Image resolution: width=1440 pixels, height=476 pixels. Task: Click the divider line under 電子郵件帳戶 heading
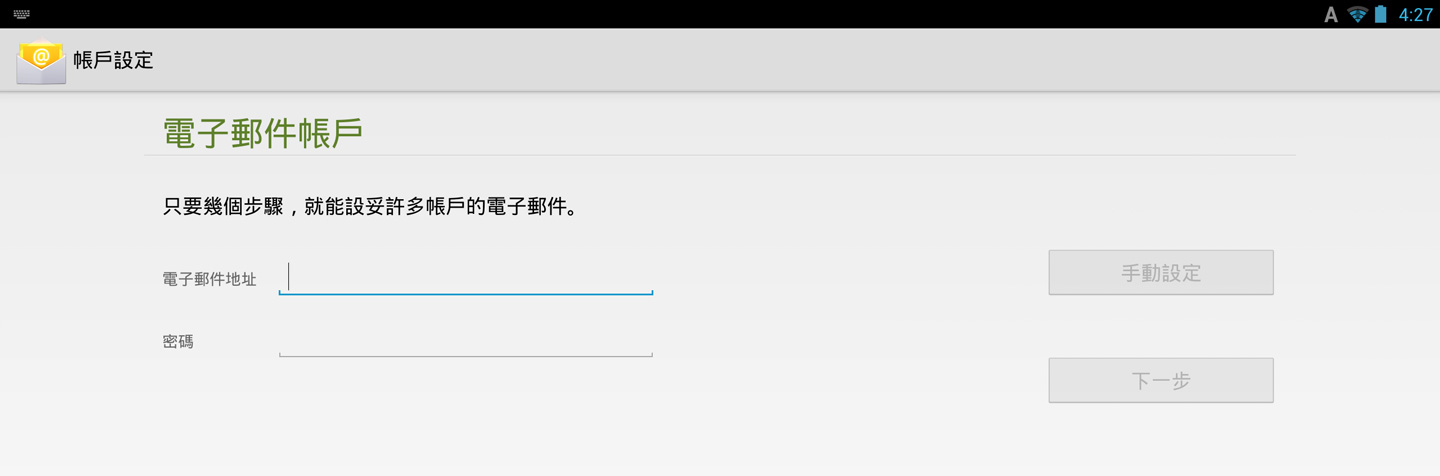(x=720, y=155)
